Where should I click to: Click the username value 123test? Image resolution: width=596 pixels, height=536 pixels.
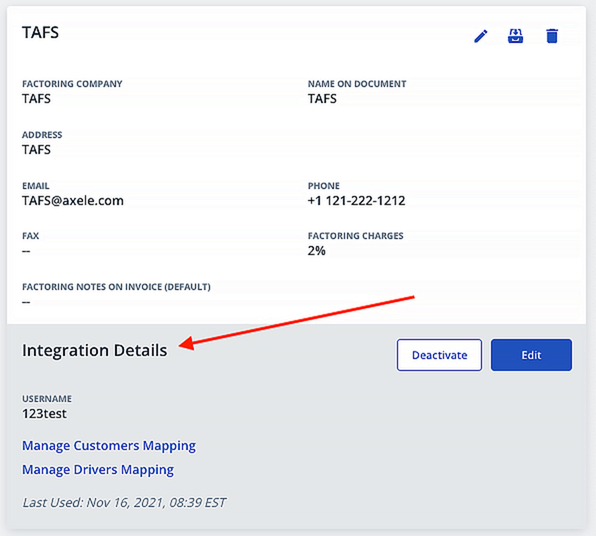point(44,414)
